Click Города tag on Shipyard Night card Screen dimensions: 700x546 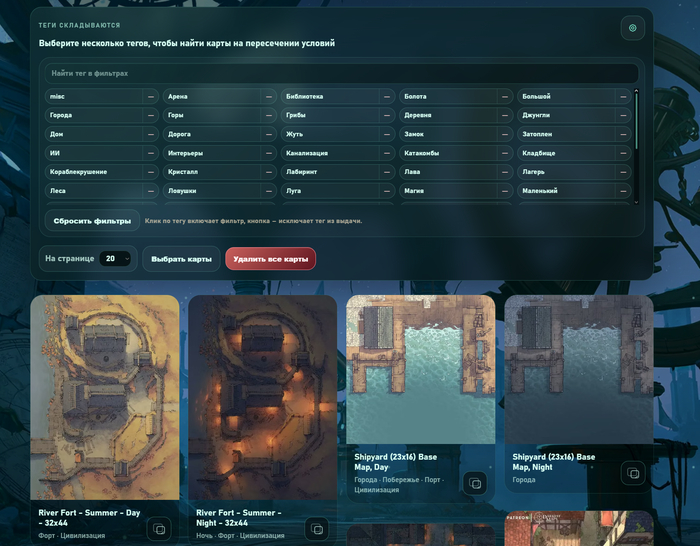tap(524, 479)
